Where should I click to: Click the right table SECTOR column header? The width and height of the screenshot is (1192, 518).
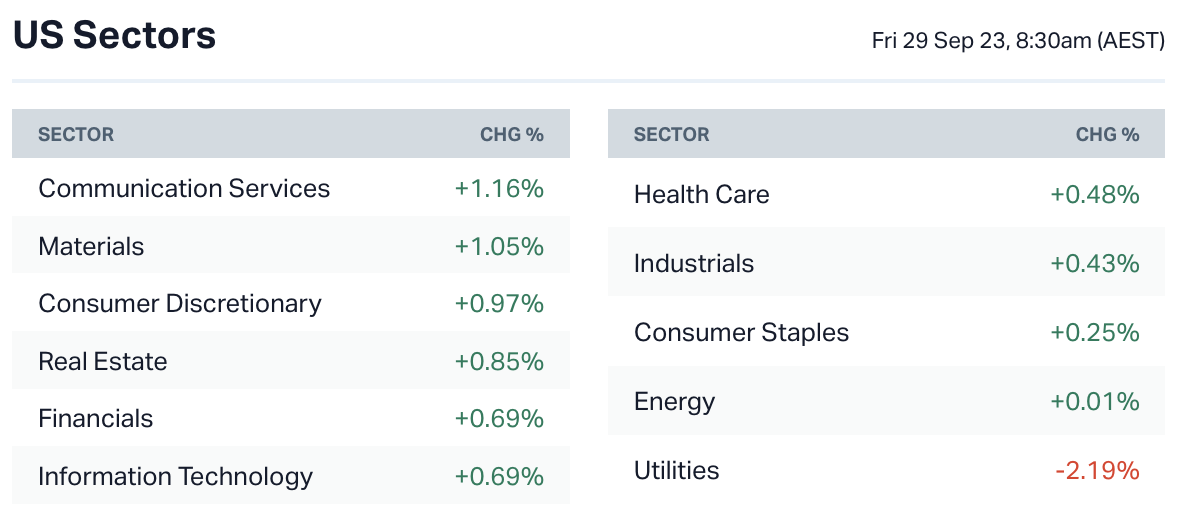click(672, 134)
